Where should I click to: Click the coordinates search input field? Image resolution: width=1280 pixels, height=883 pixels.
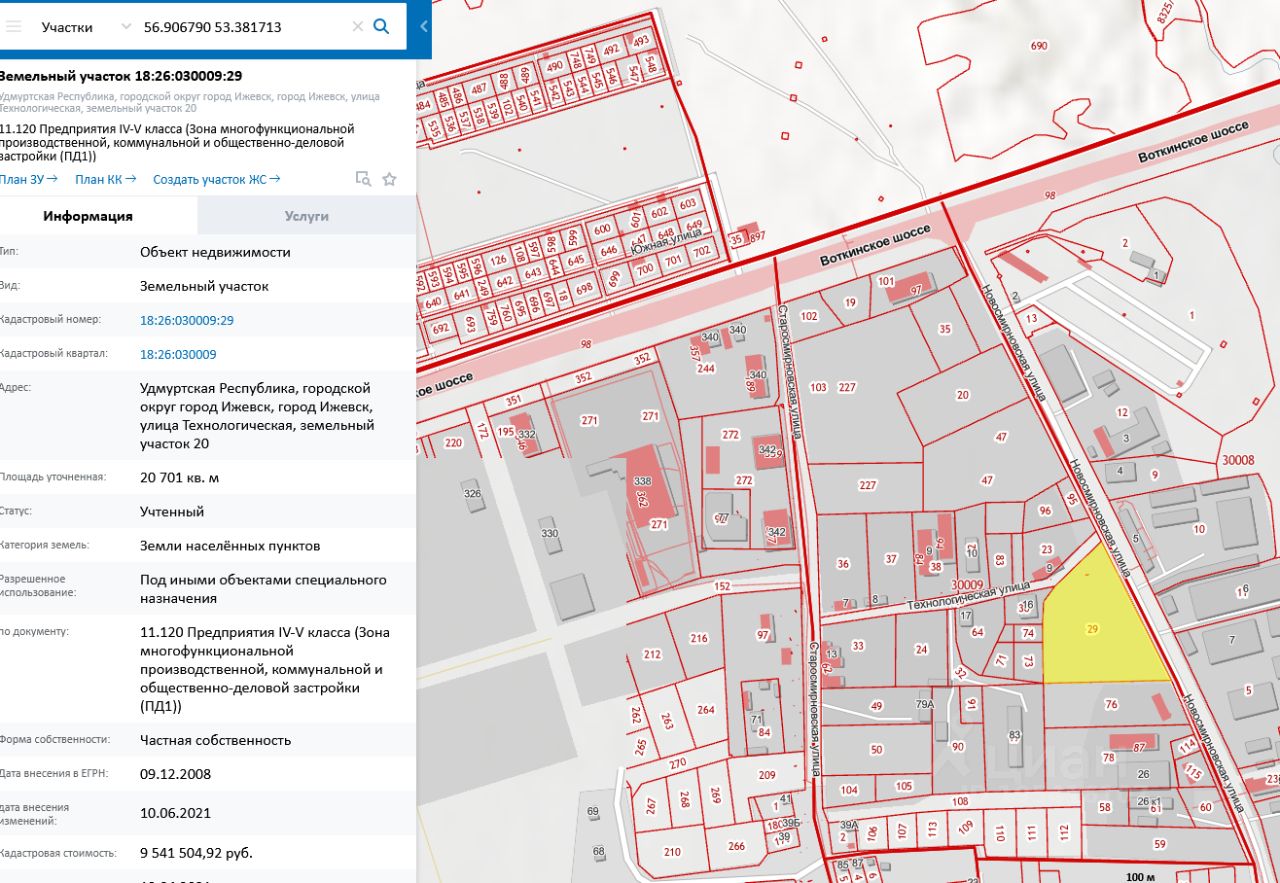pyautogui.click(x=245, y=27)
